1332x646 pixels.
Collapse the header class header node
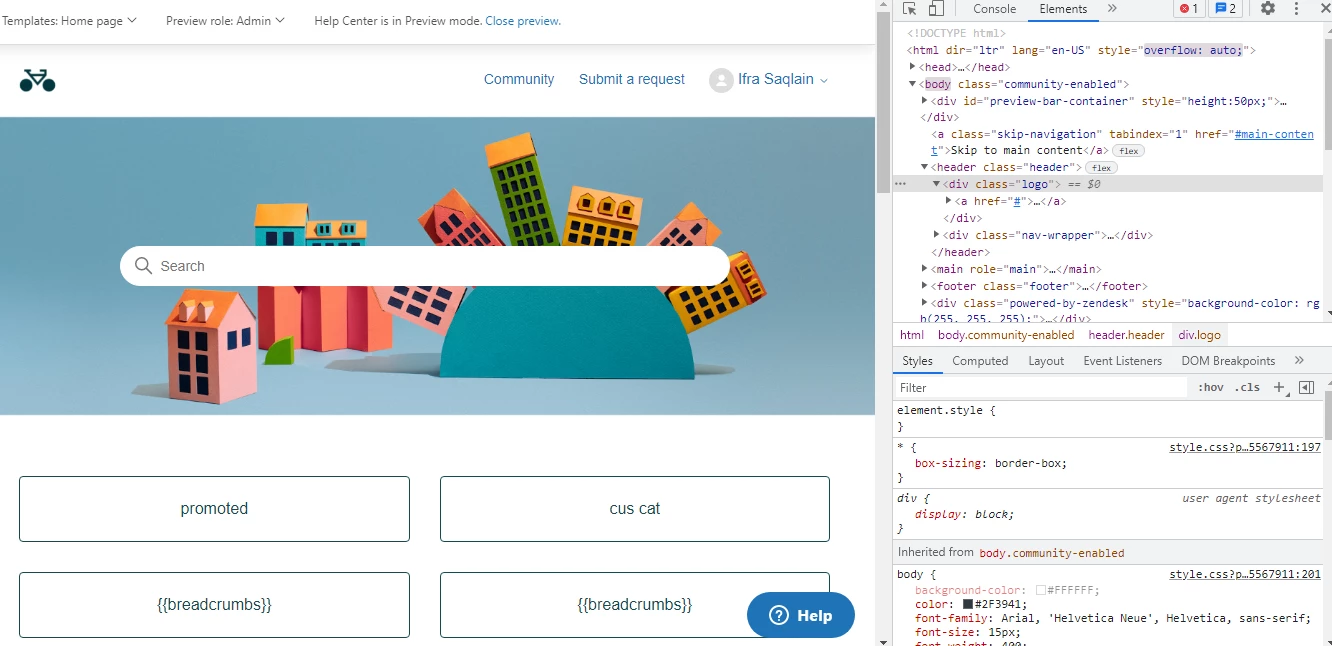pyautogui.click(x=925, y=168)
